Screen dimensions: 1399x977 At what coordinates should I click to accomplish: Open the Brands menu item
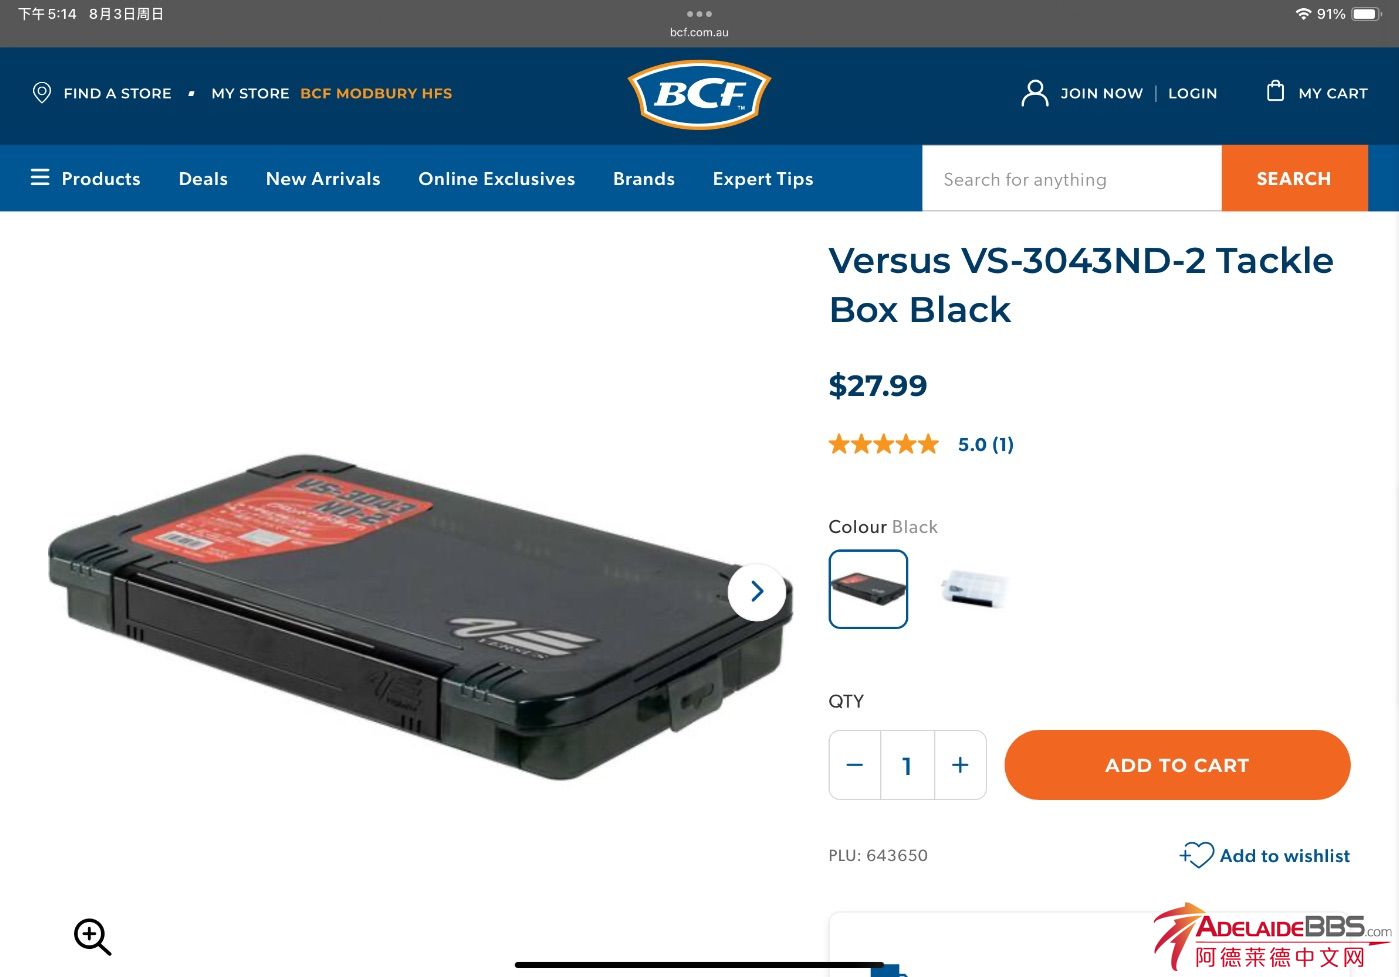click(644, 179)
